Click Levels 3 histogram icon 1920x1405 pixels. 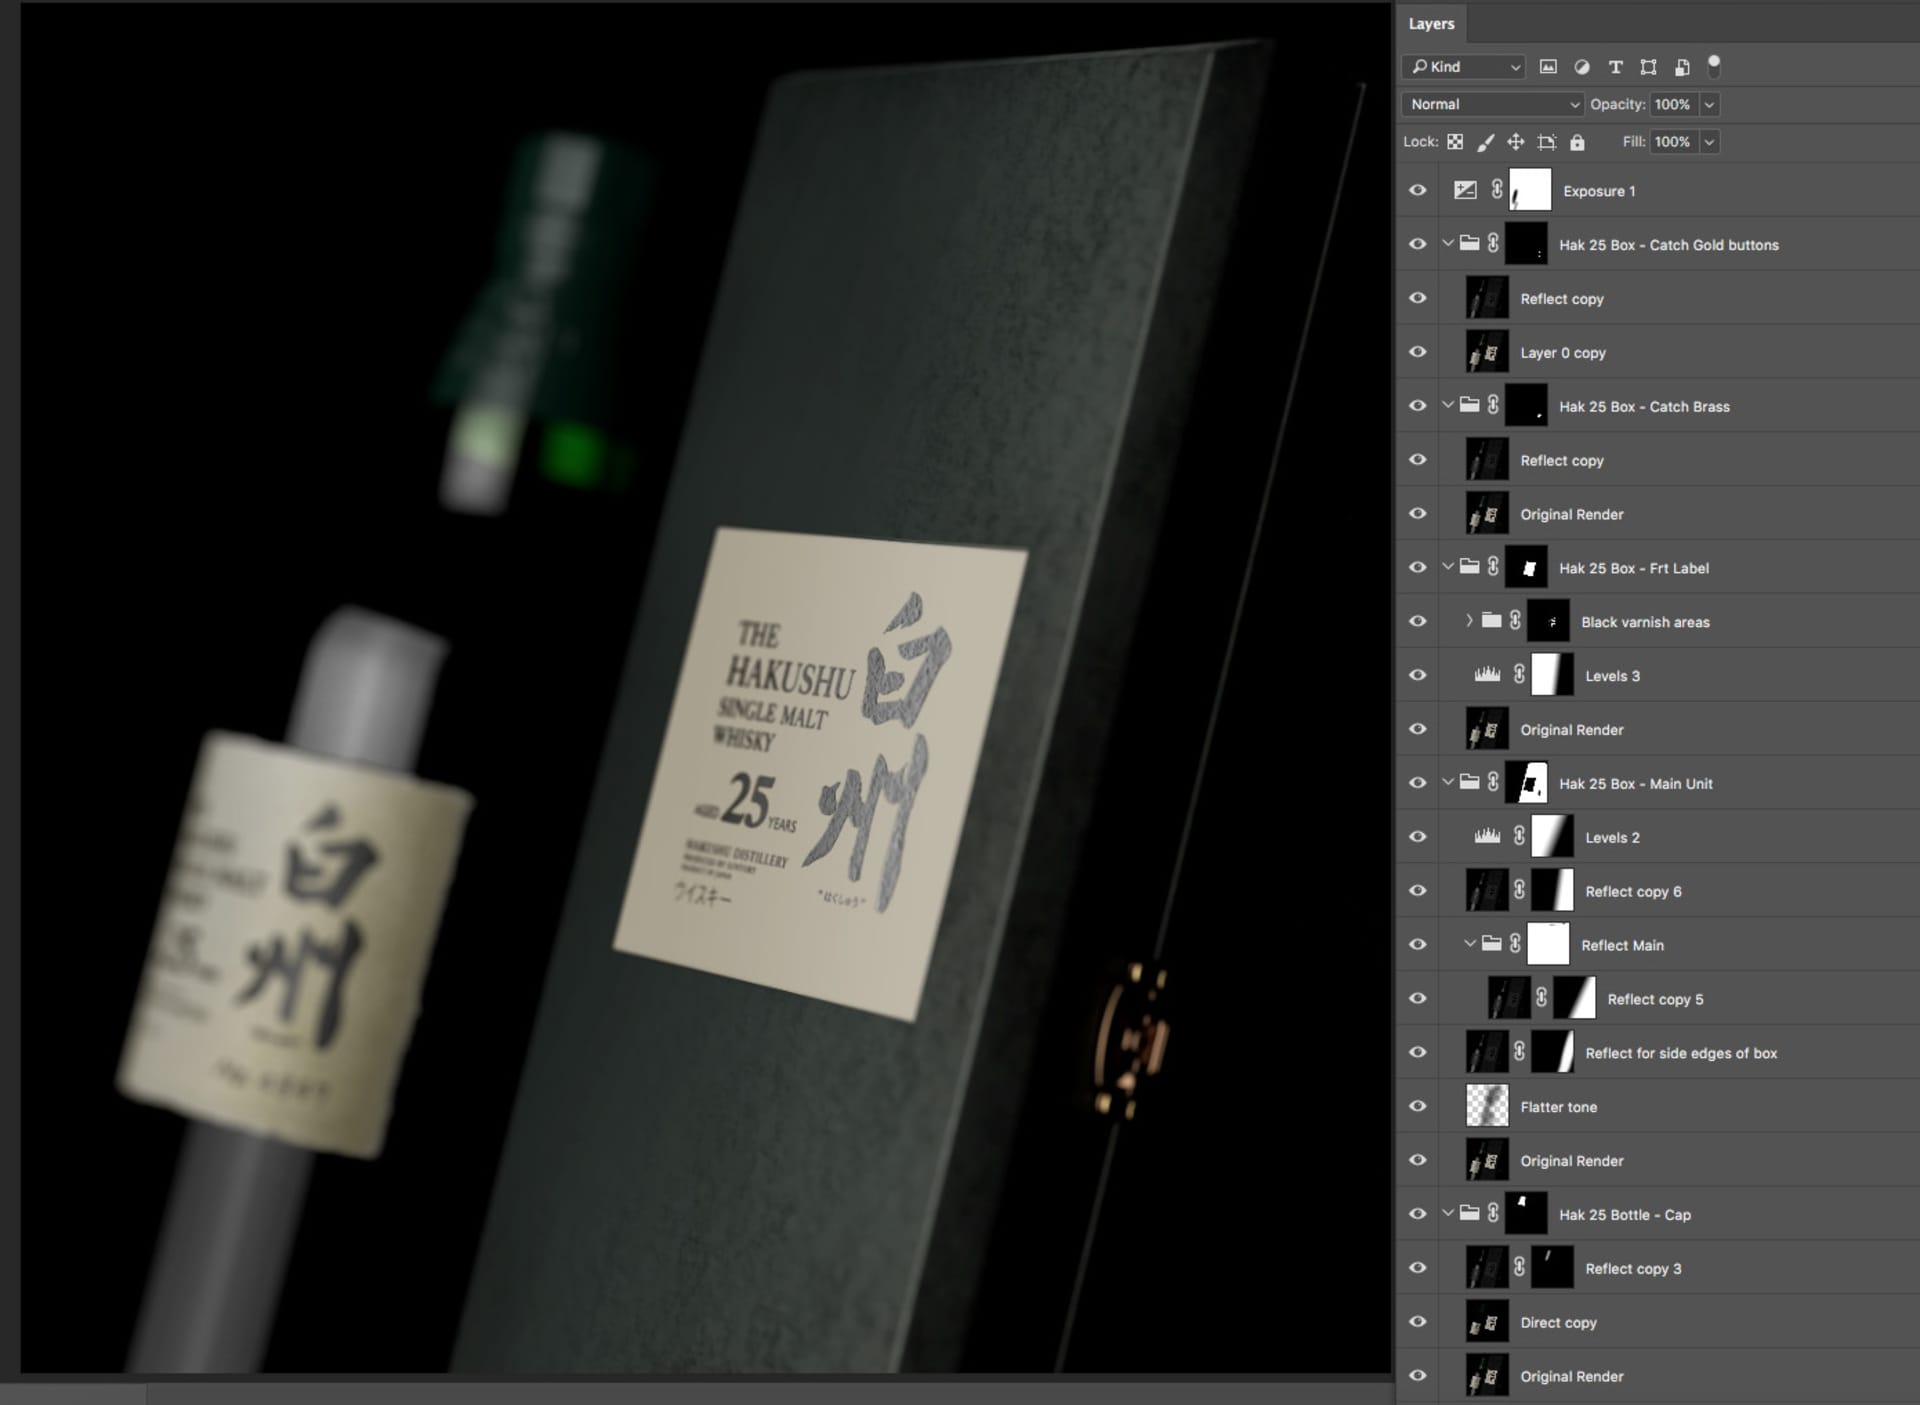(1487, 675)
